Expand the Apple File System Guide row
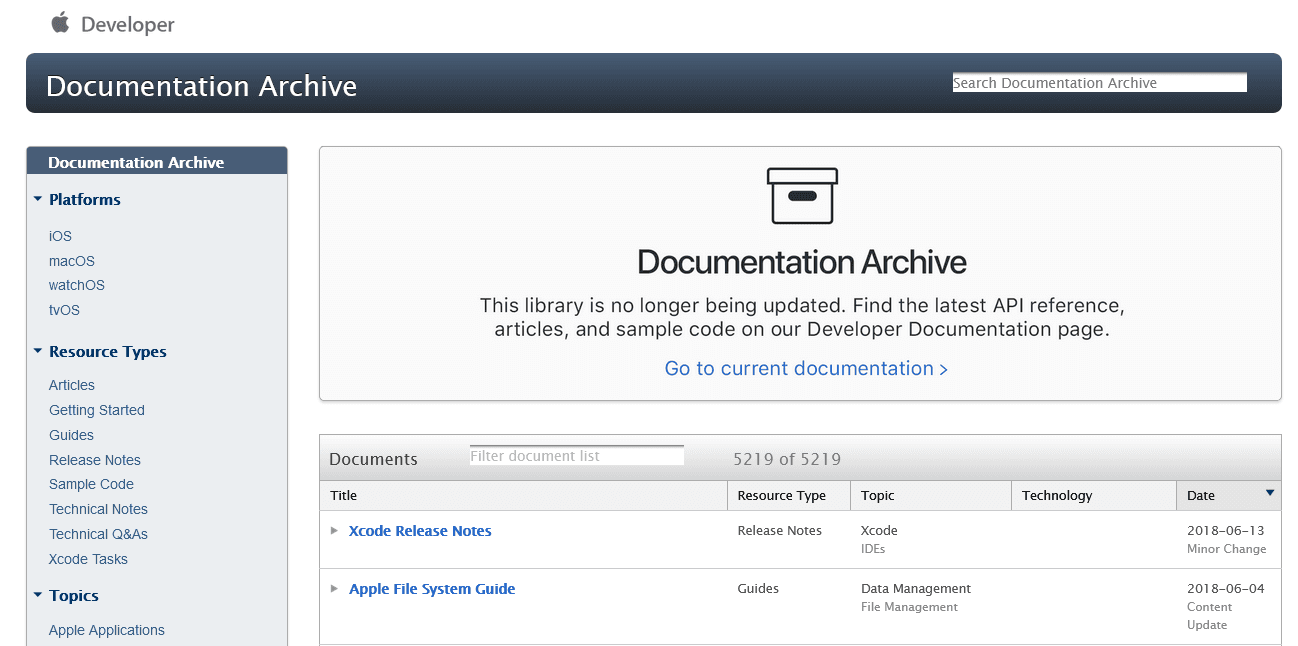This screenshot has height=646, width=1298. click(335, 589)
